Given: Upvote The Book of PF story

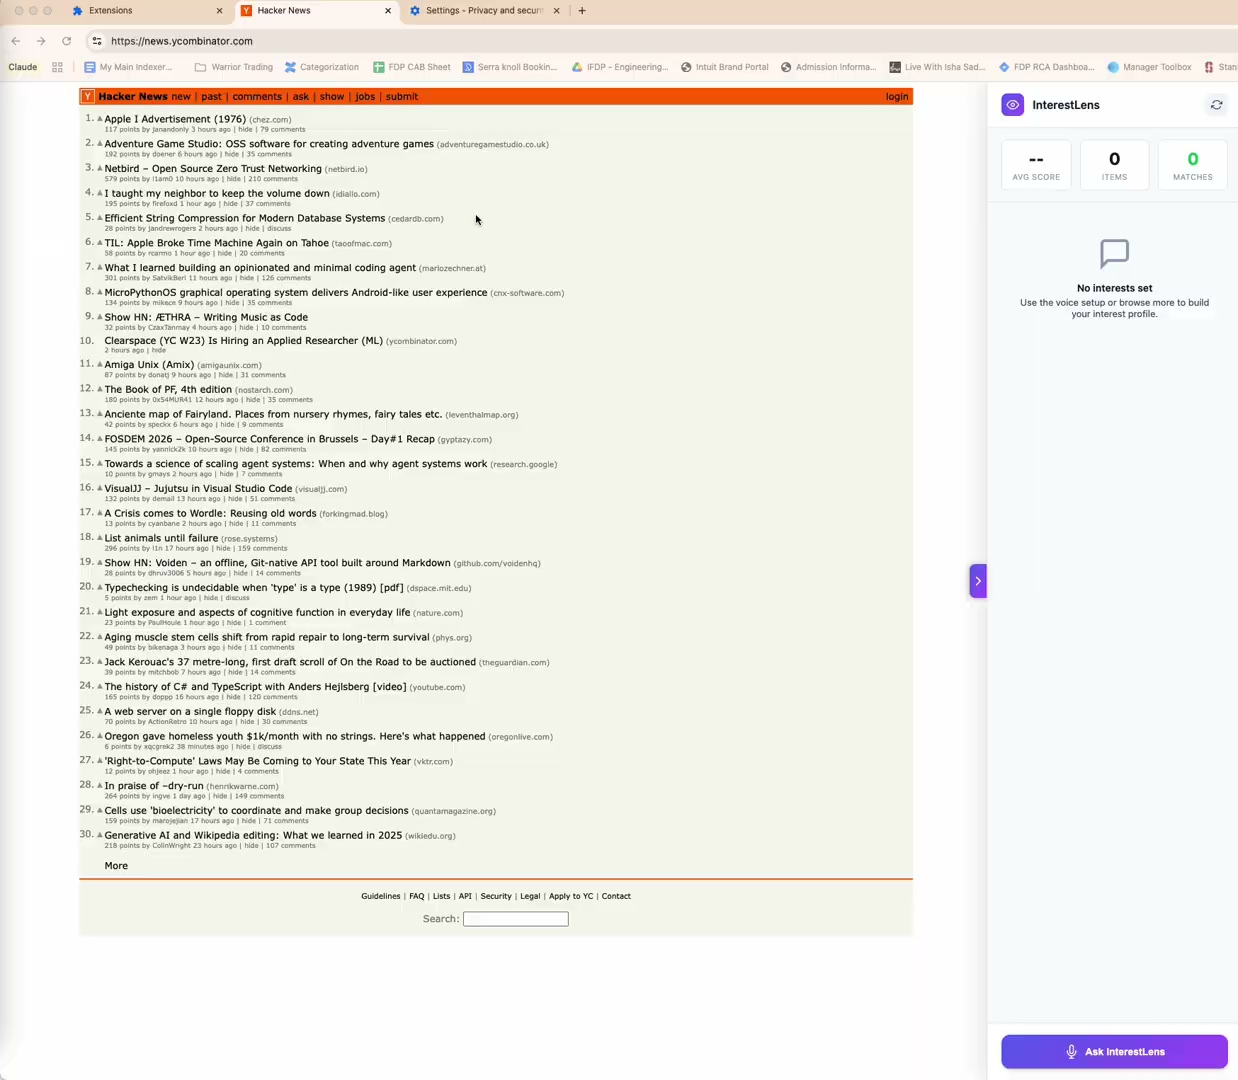Looking at the screenshot, I should (x=100, y=389).
